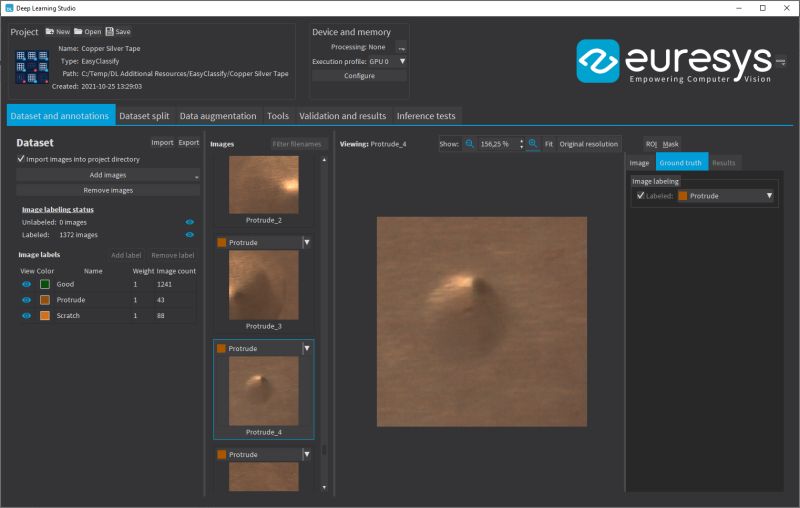This screenshot has width=800, height=508.
Task: Toggle visibility of the Good label
Action: [x=27, y=284]
